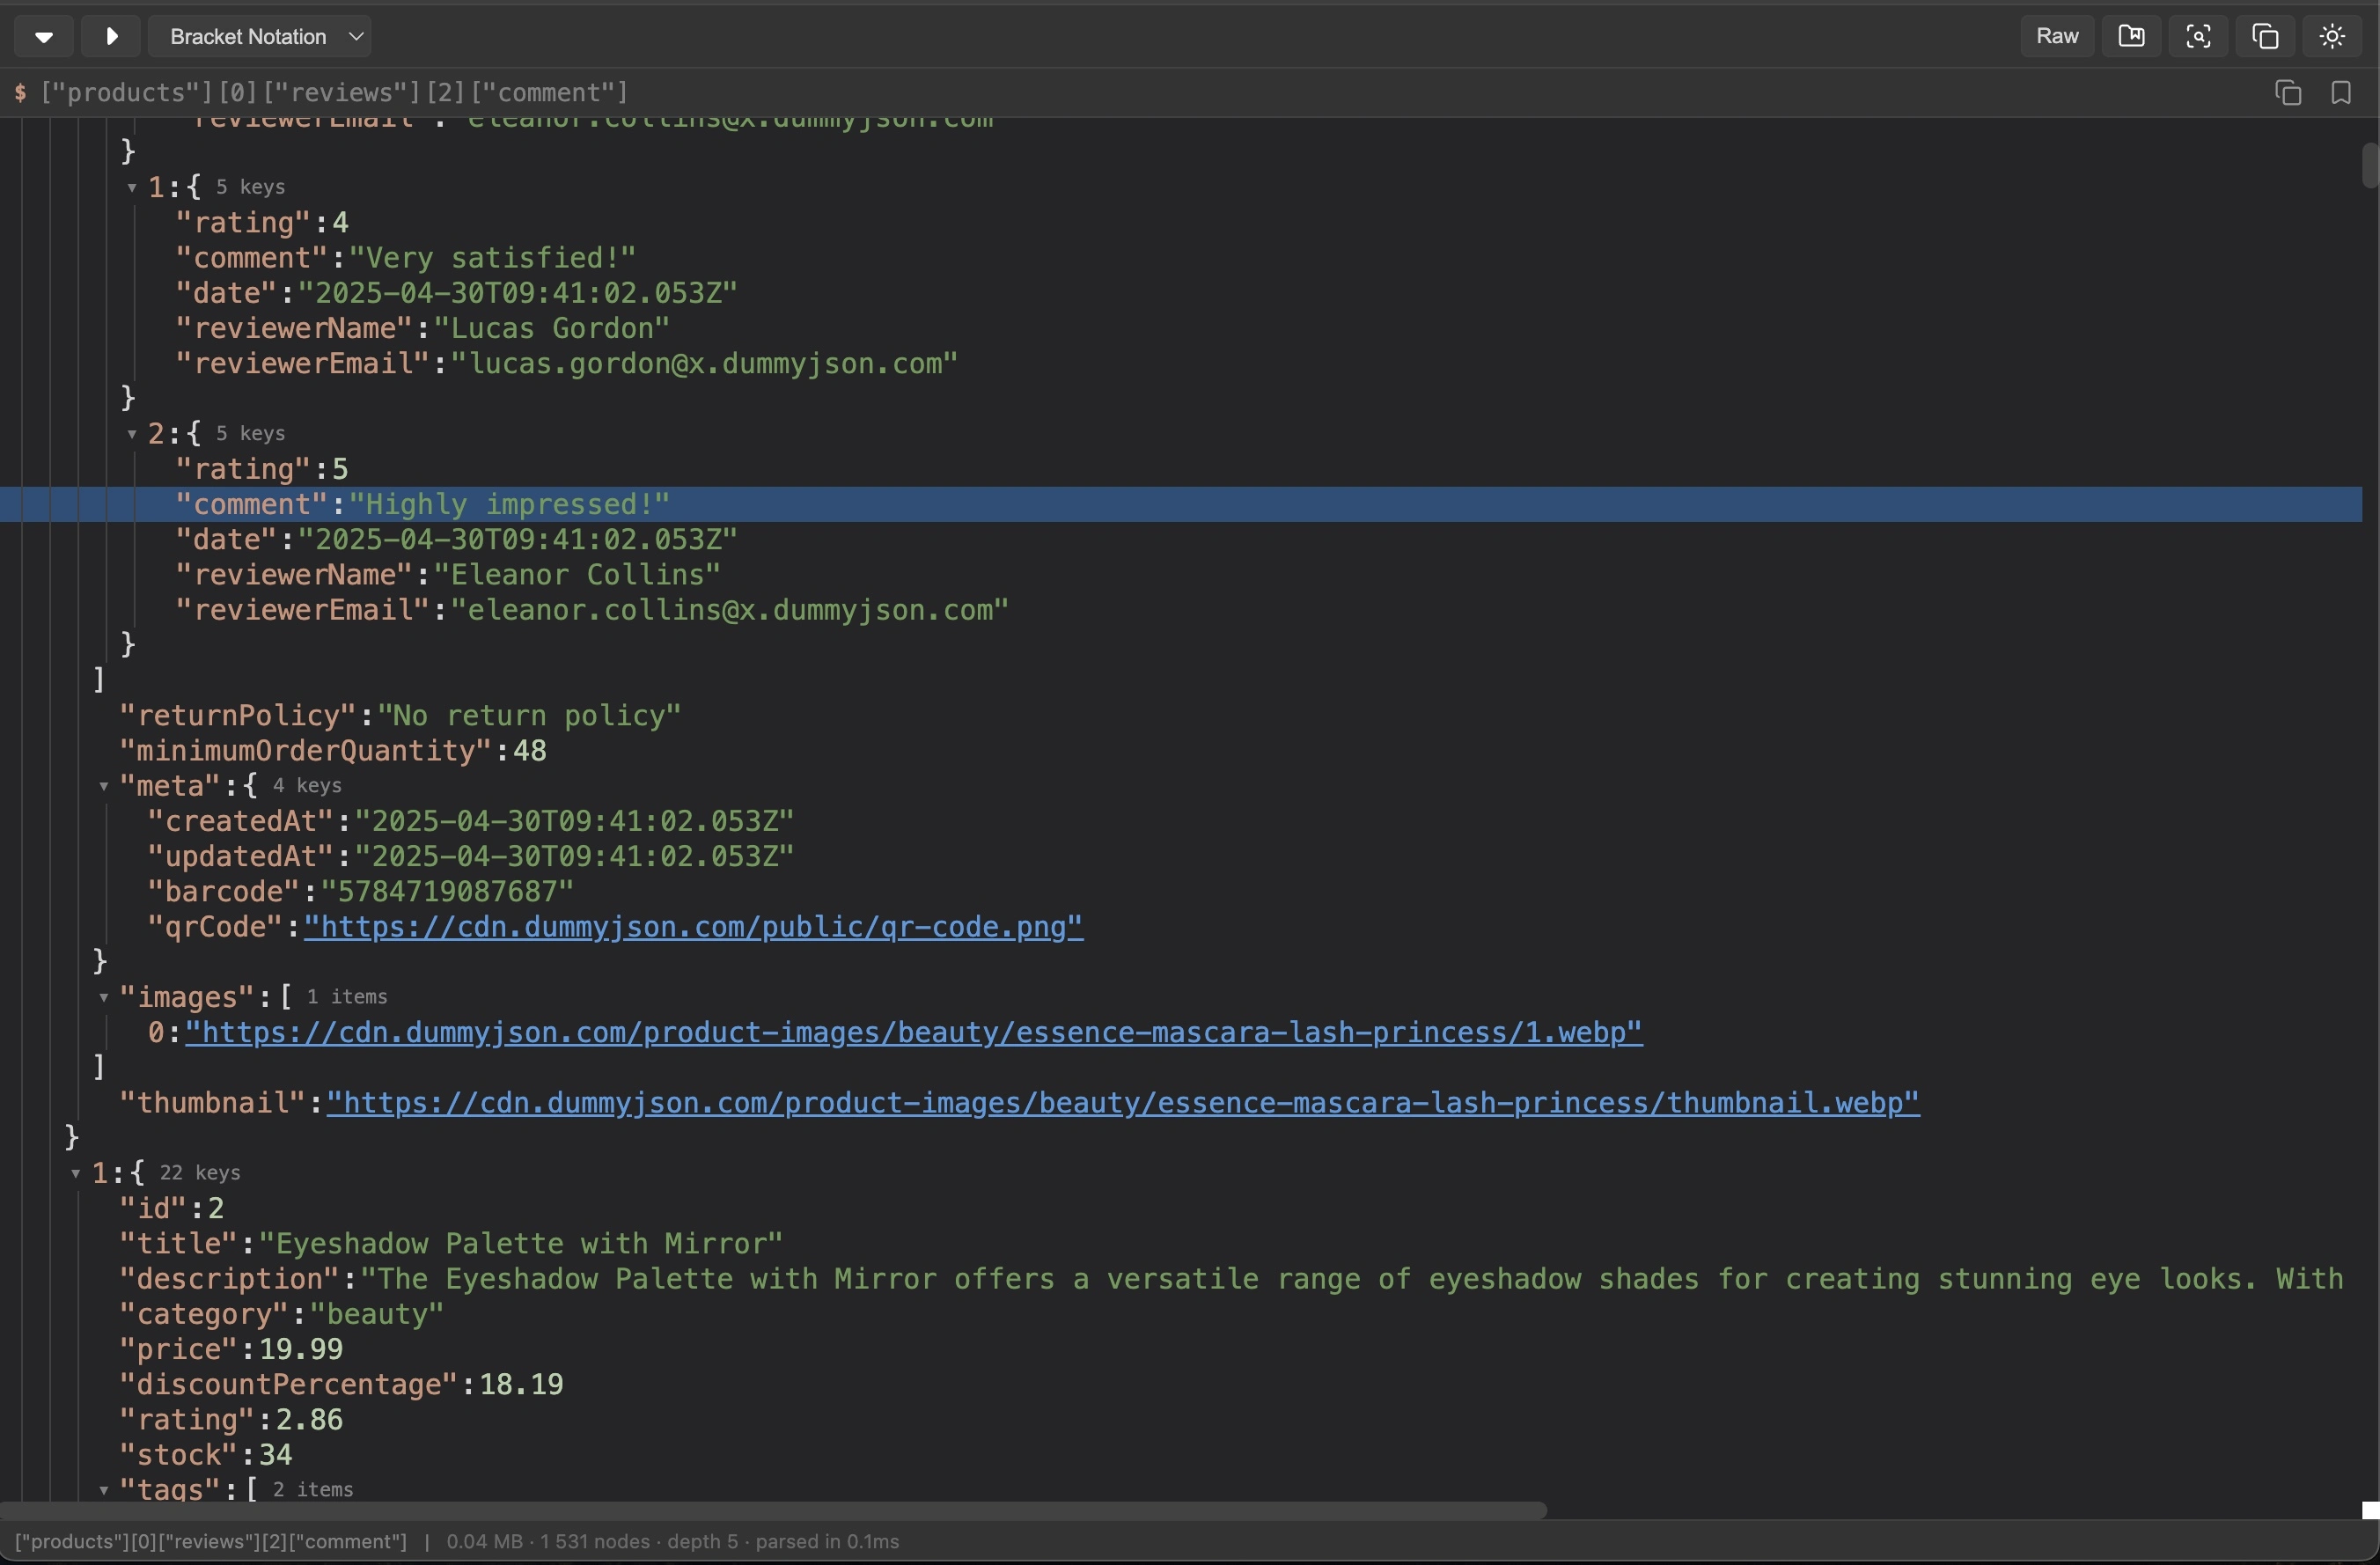Bookmark the current path
2380x1565 pixels.
[2341, 93]
